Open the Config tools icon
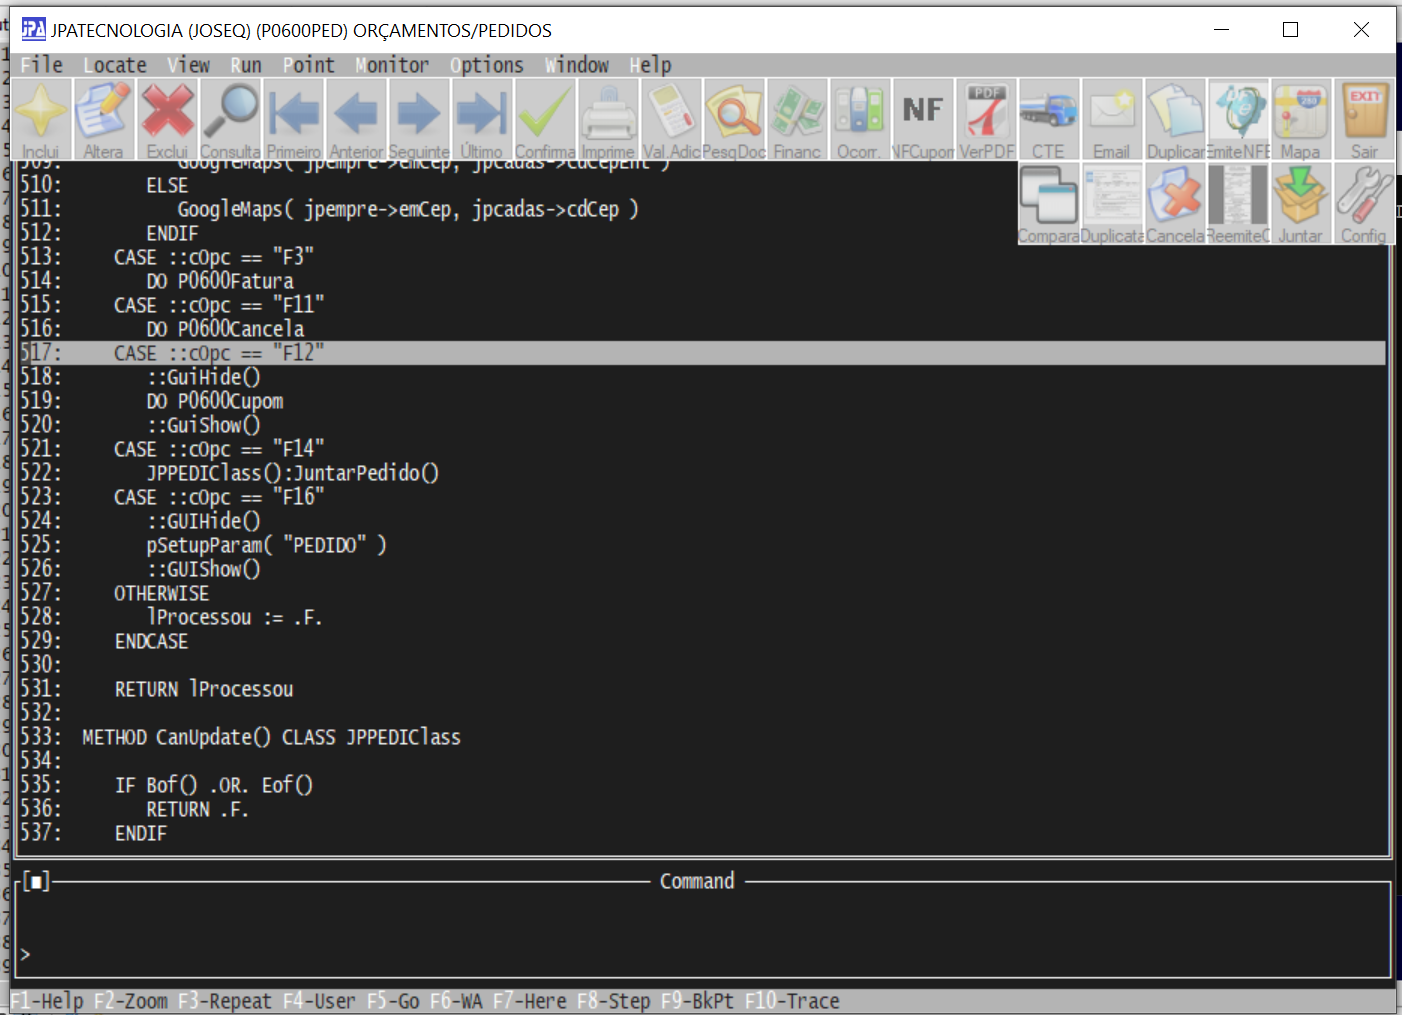 [x=1364, y=204]
